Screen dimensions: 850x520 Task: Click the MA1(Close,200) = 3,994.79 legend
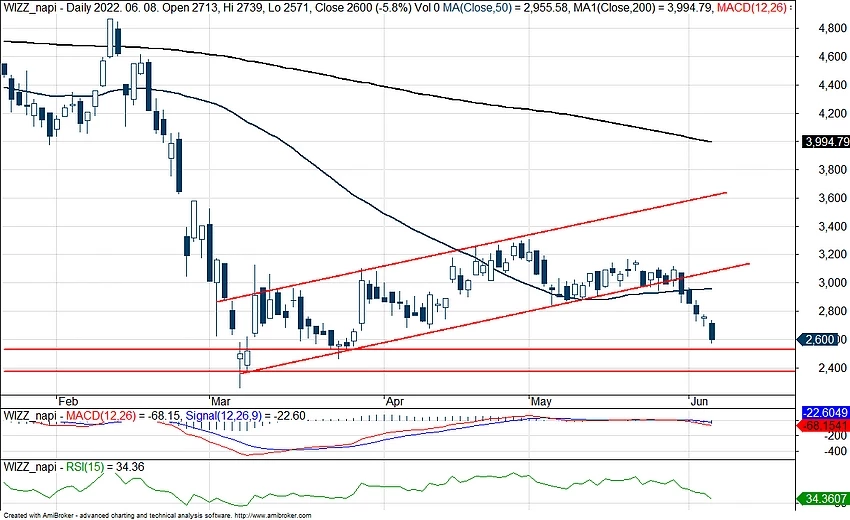click(x=644, y=7)
